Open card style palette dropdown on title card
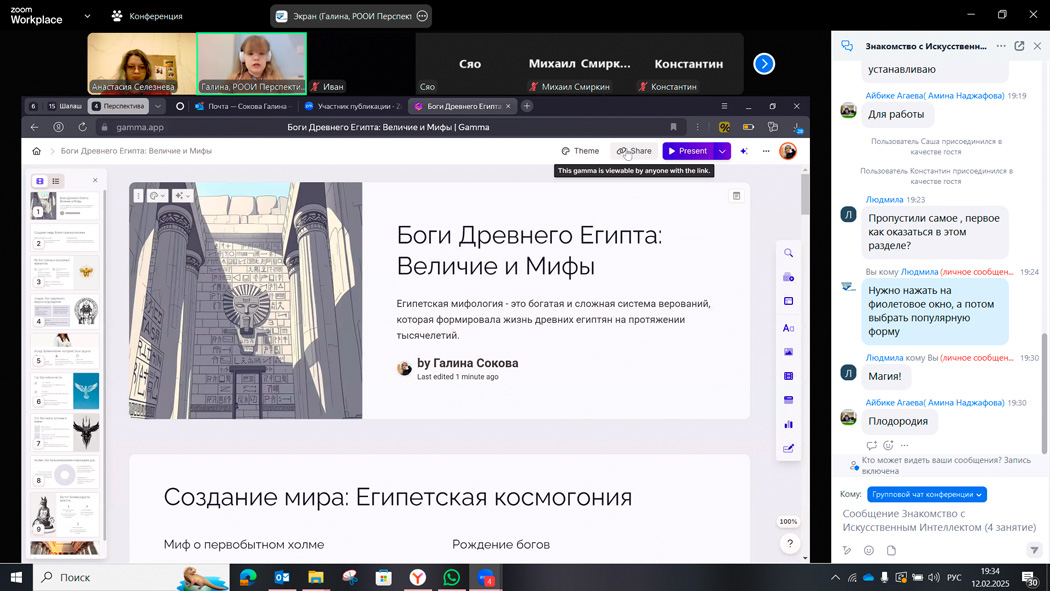The height and width of the screenshot is (591, 1050). pos(157,195)
